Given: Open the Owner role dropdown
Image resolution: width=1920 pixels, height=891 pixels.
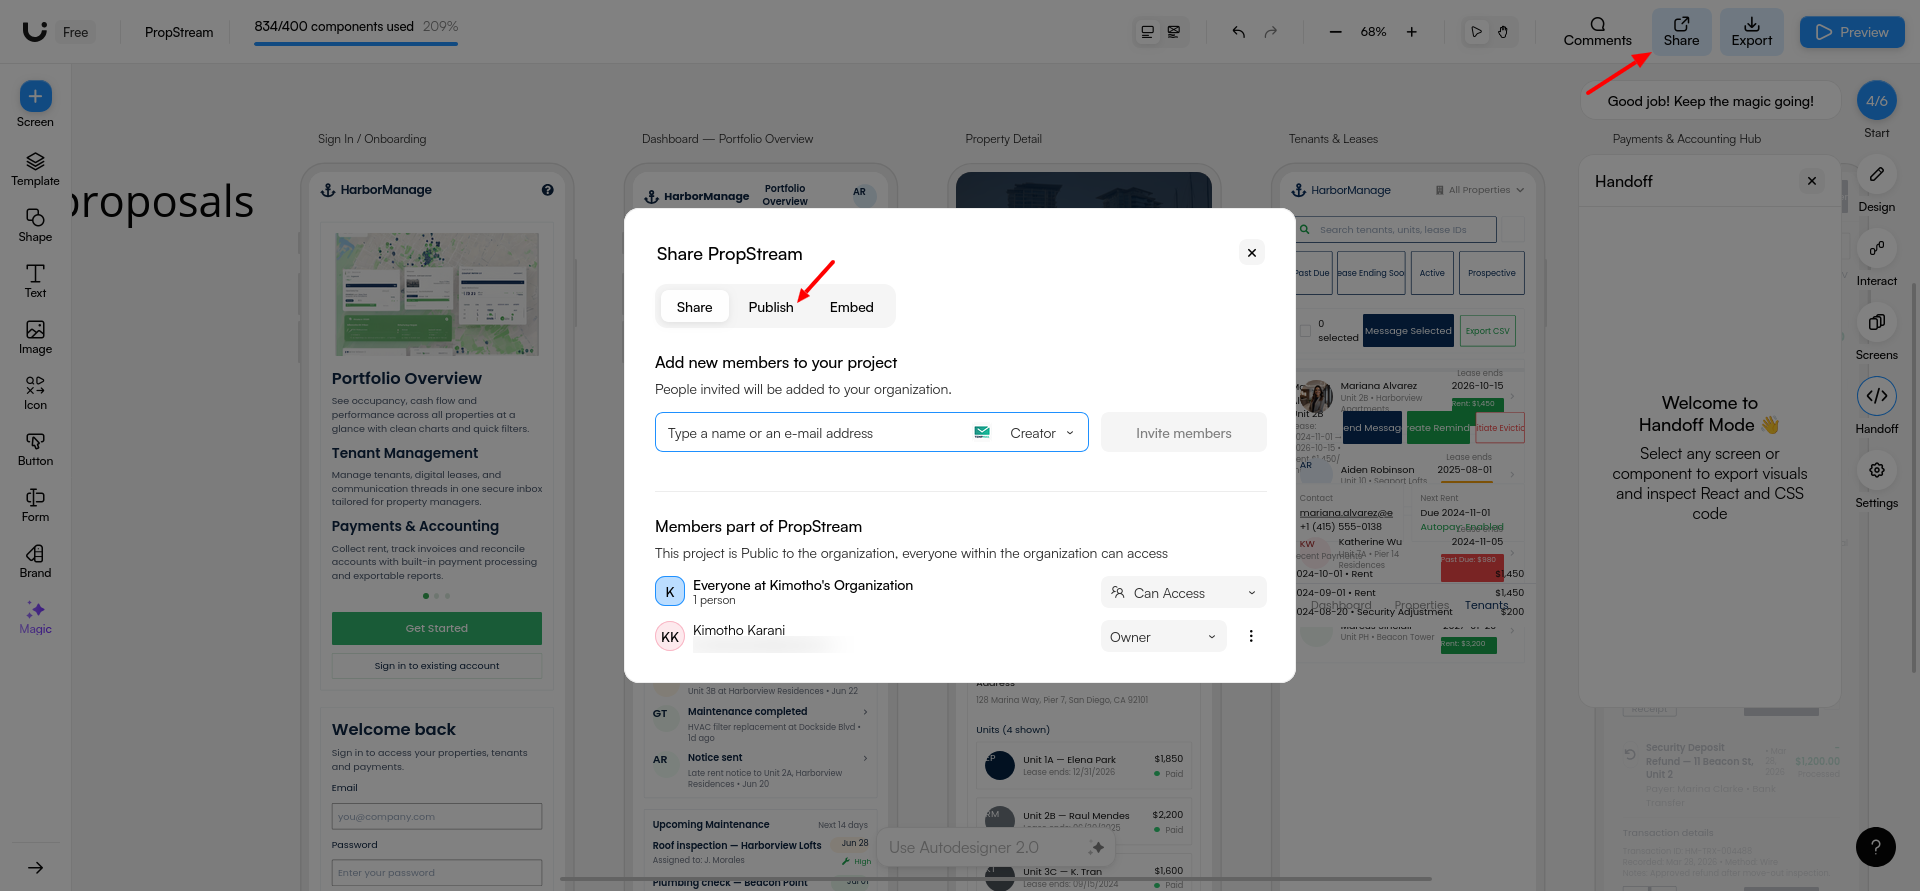Looking at the screenshot, I should pos(1164,637).
